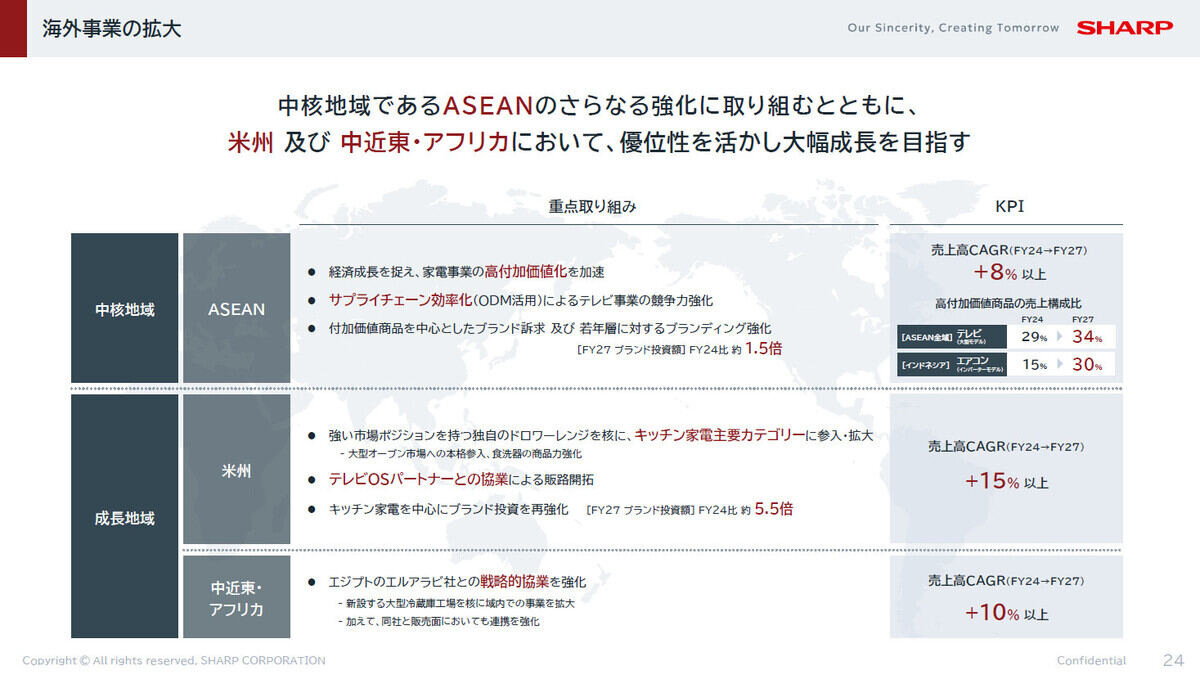
Task: Click the [インドネシア] エアコン label
Action: (x=950, y=365)
